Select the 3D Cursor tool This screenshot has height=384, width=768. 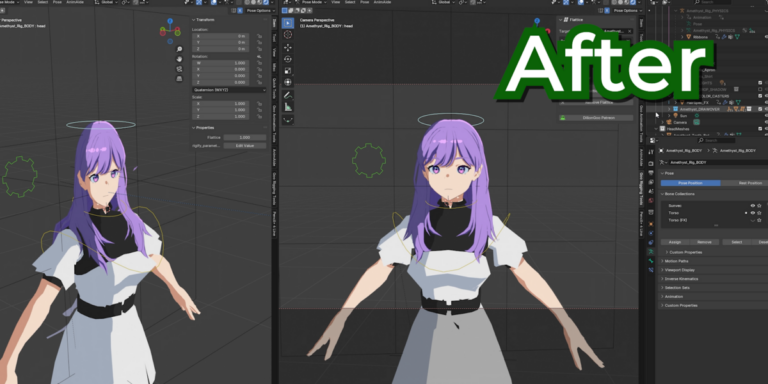pos(288,35)
